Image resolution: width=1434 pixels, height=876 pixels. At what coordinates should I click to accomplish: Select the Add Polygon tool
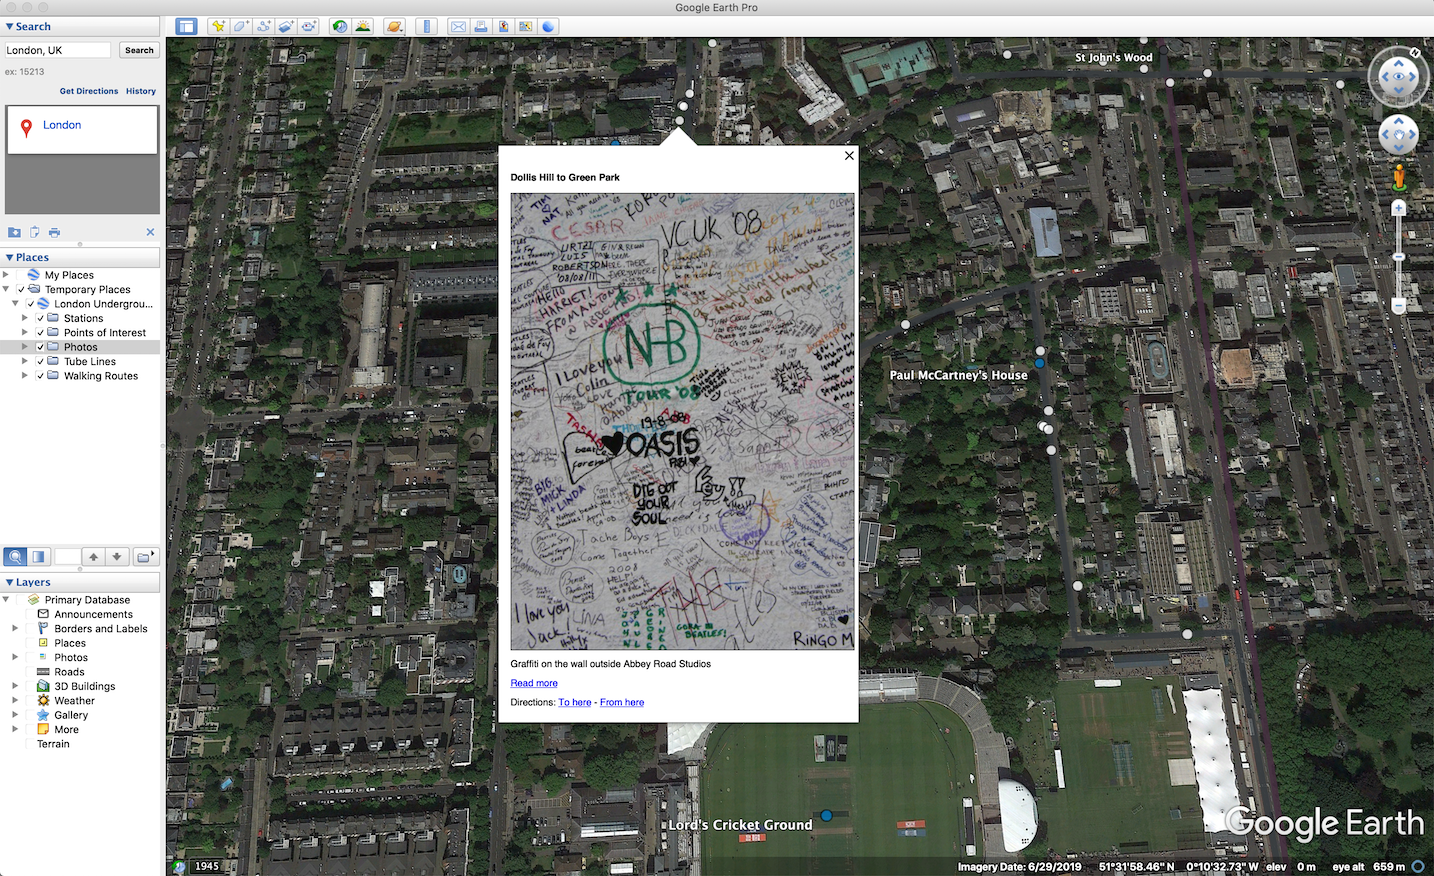click(x=241, y=26)
